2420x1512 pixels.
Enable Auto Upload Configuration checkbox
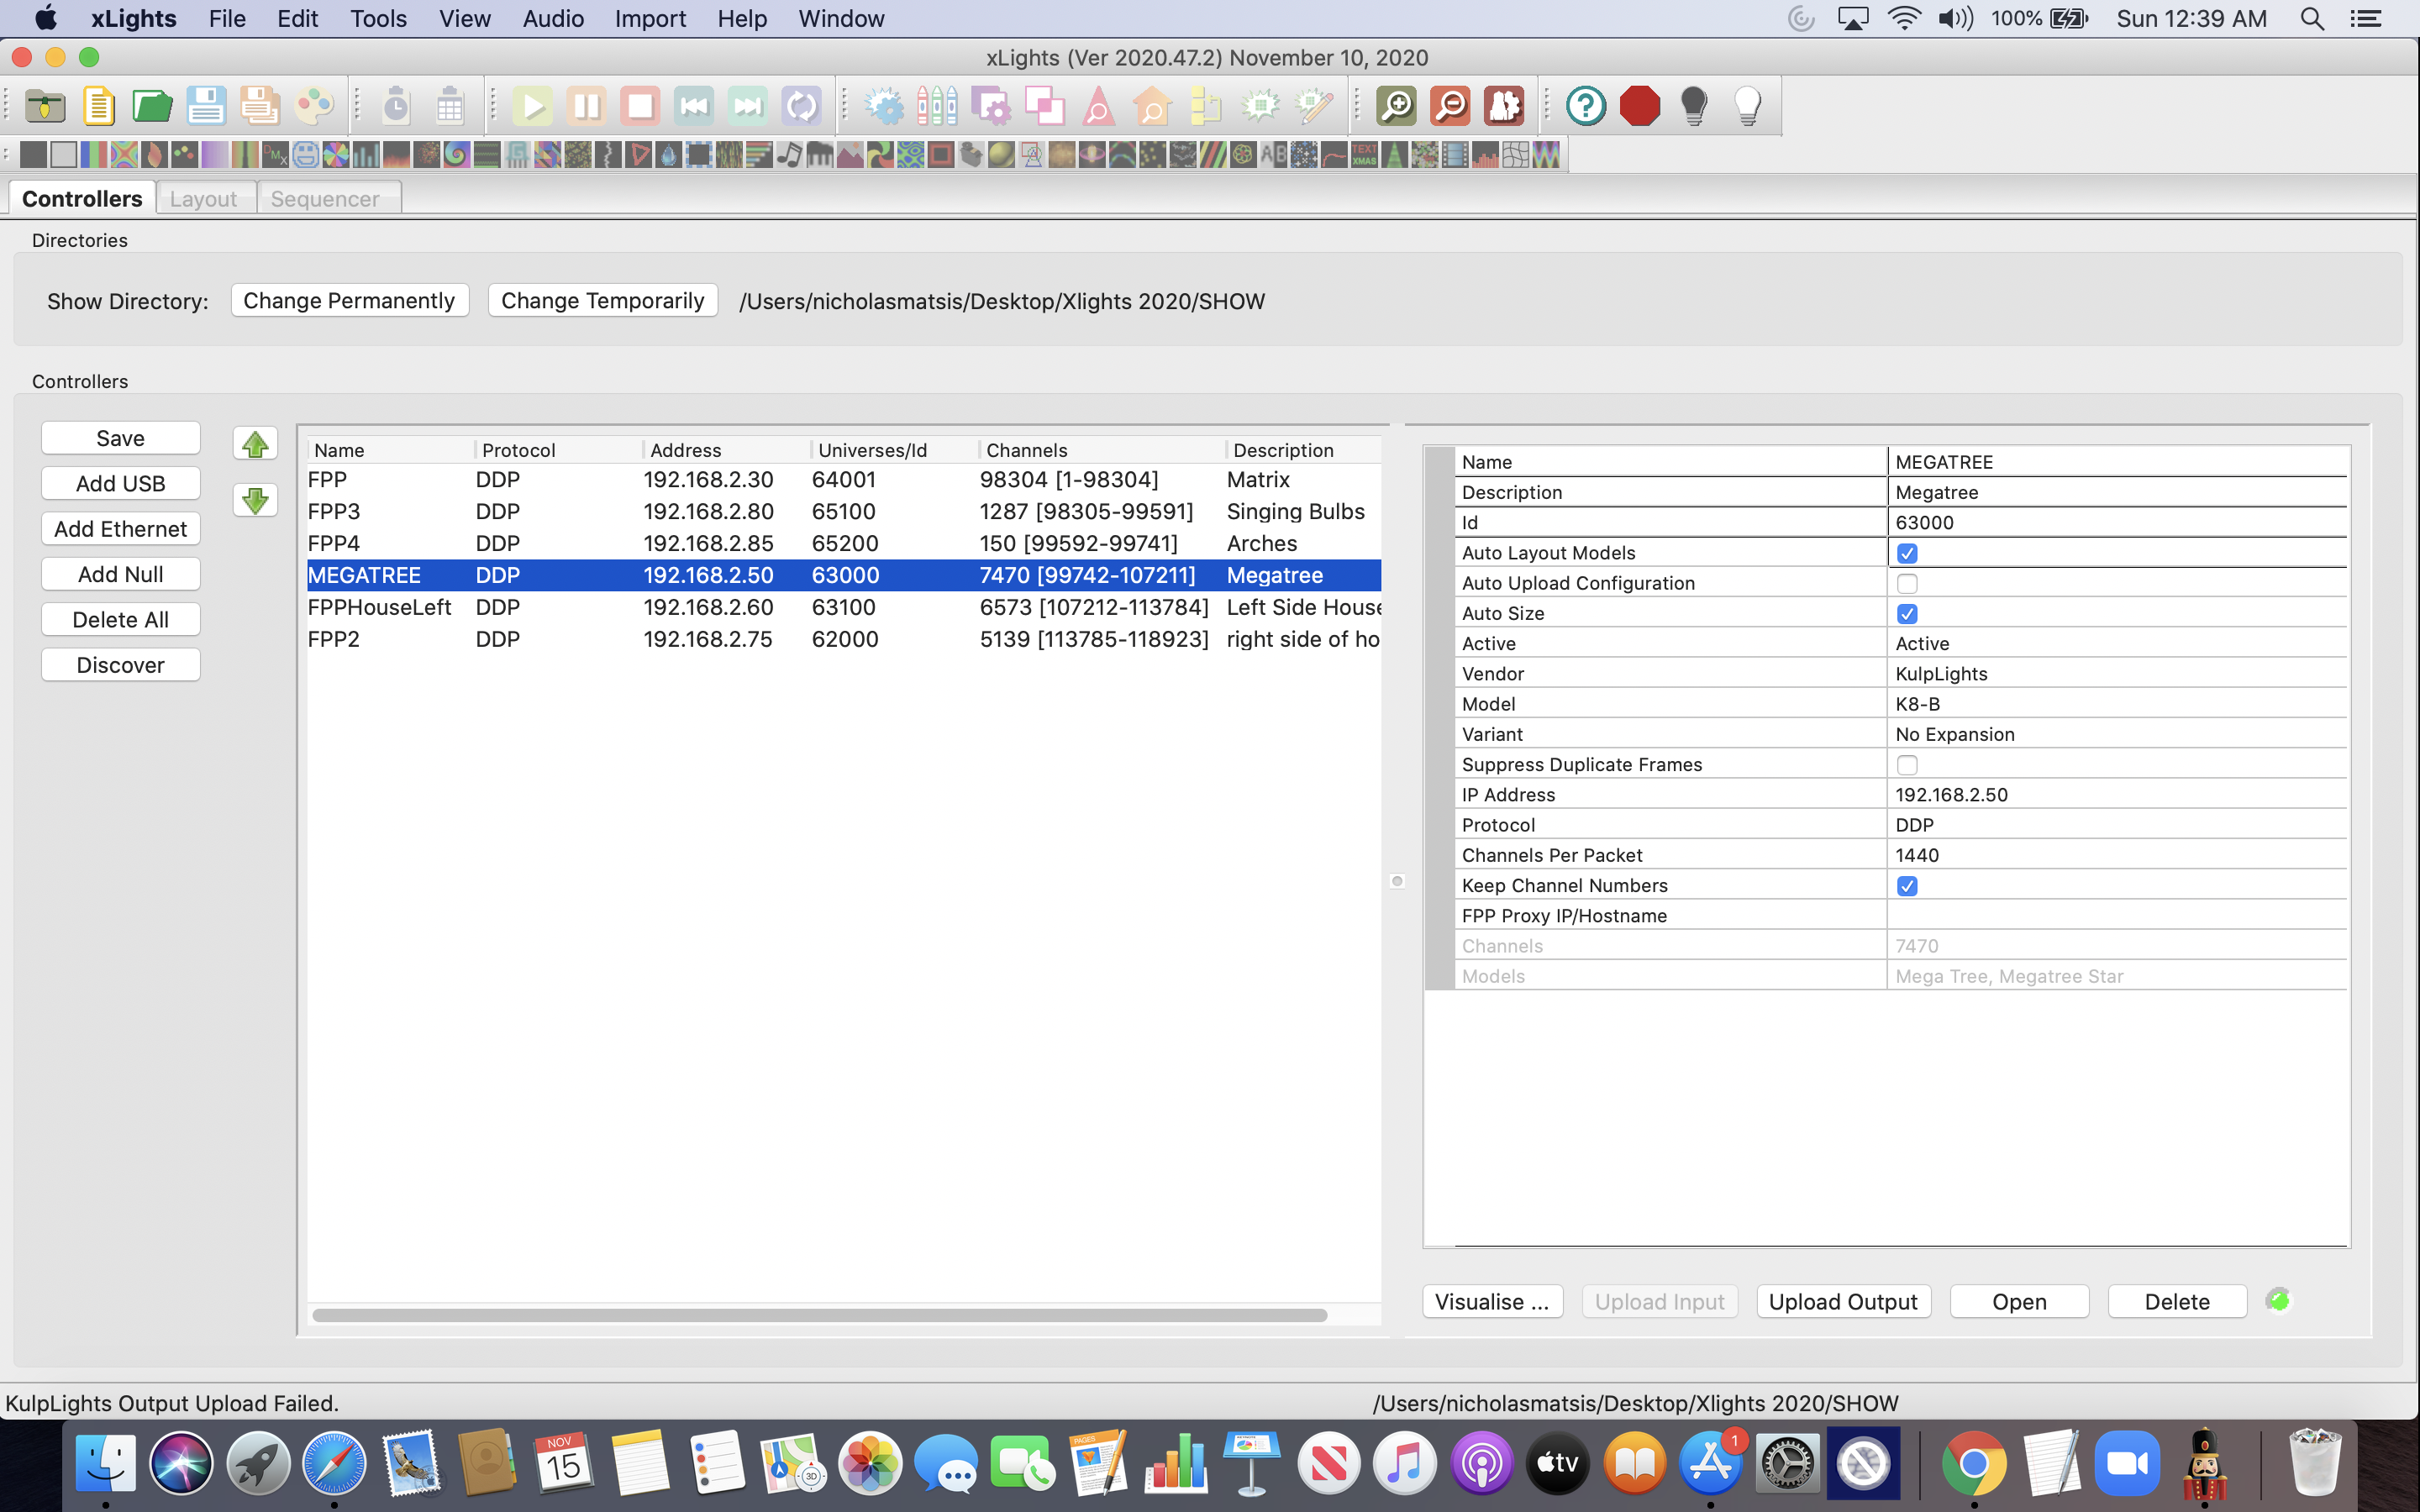point(1907,583)
